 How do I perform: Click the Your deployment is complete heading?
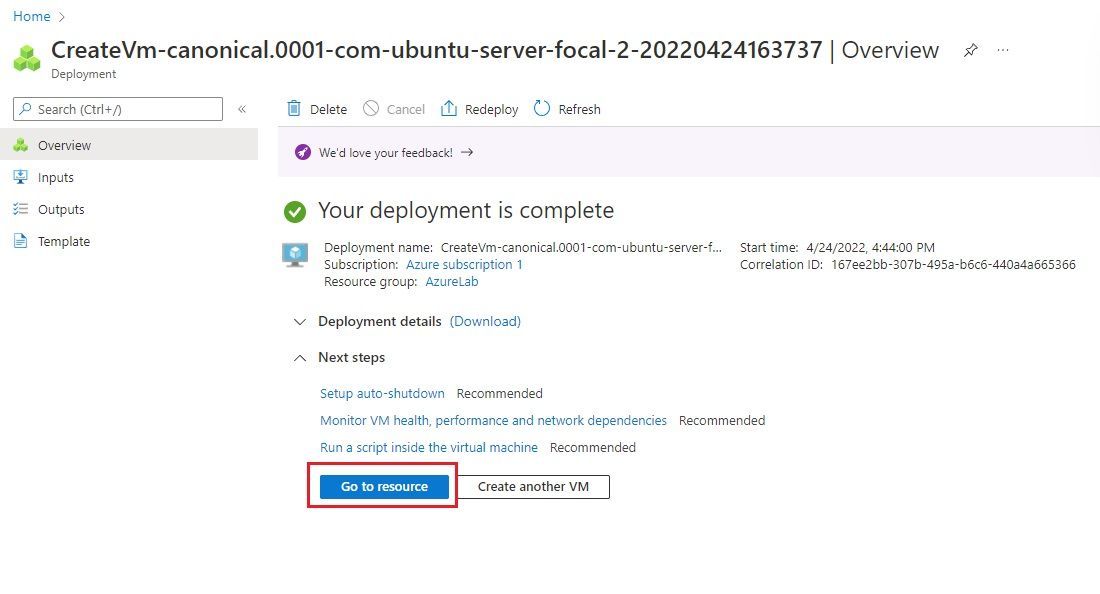(466, 210)
